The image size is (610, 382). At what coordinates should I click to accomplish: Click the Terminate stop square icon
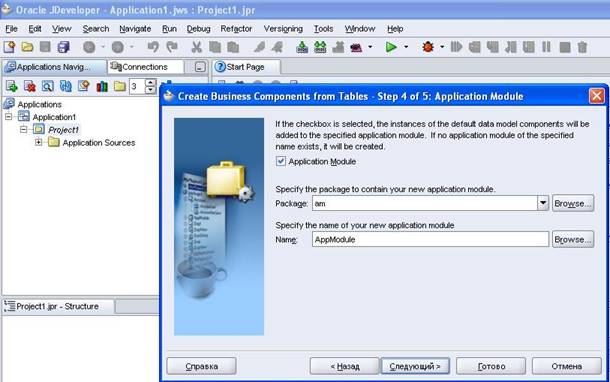pyautogui.click(x=565, y=47)
